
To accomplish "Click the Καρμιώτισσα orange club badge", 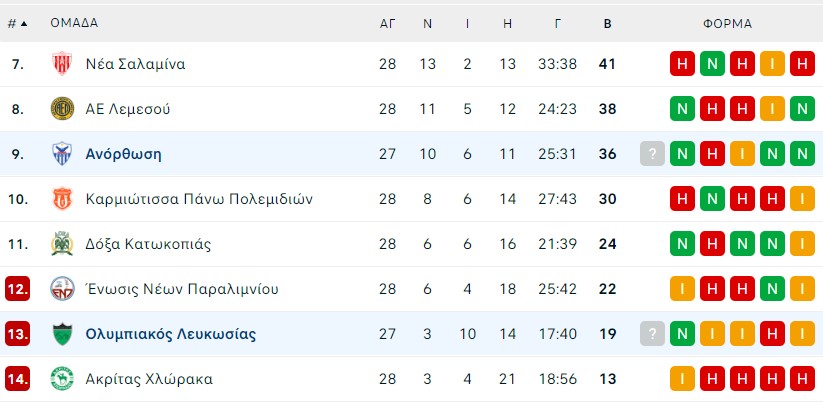I will (62, 199).
